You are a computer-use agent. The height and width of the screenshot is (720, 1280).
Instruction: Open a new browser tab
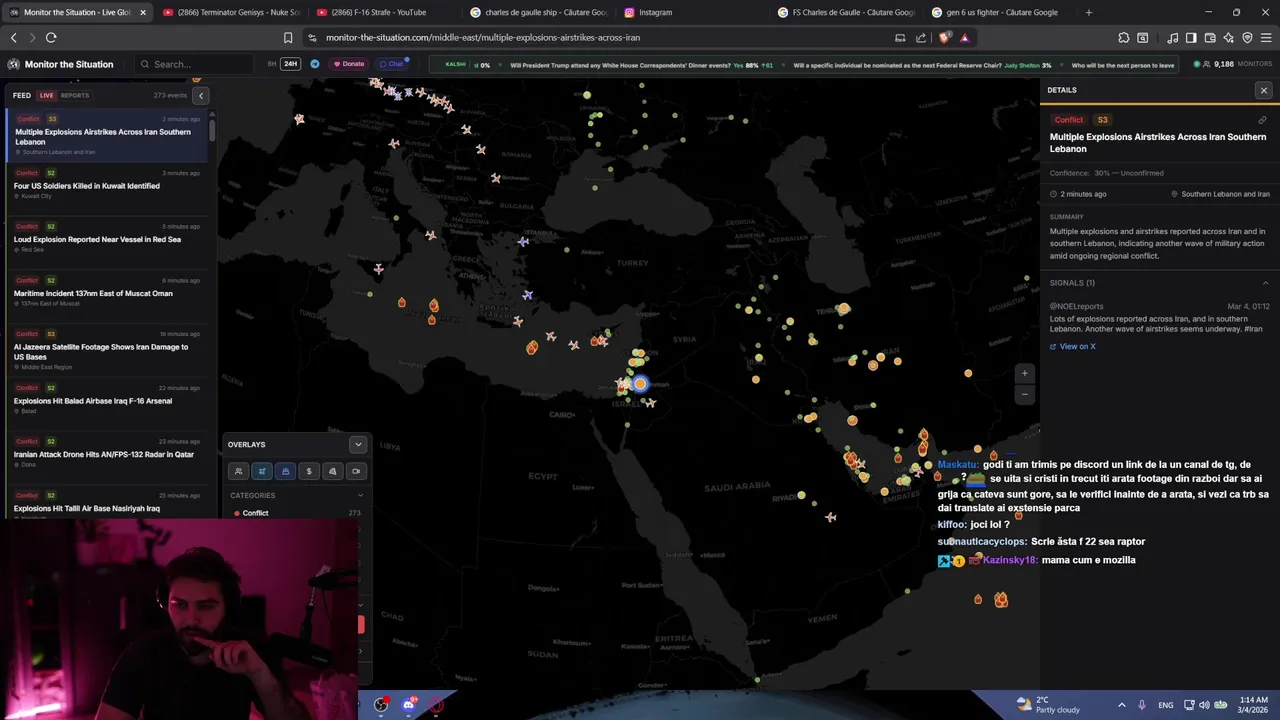[1089, 12]
